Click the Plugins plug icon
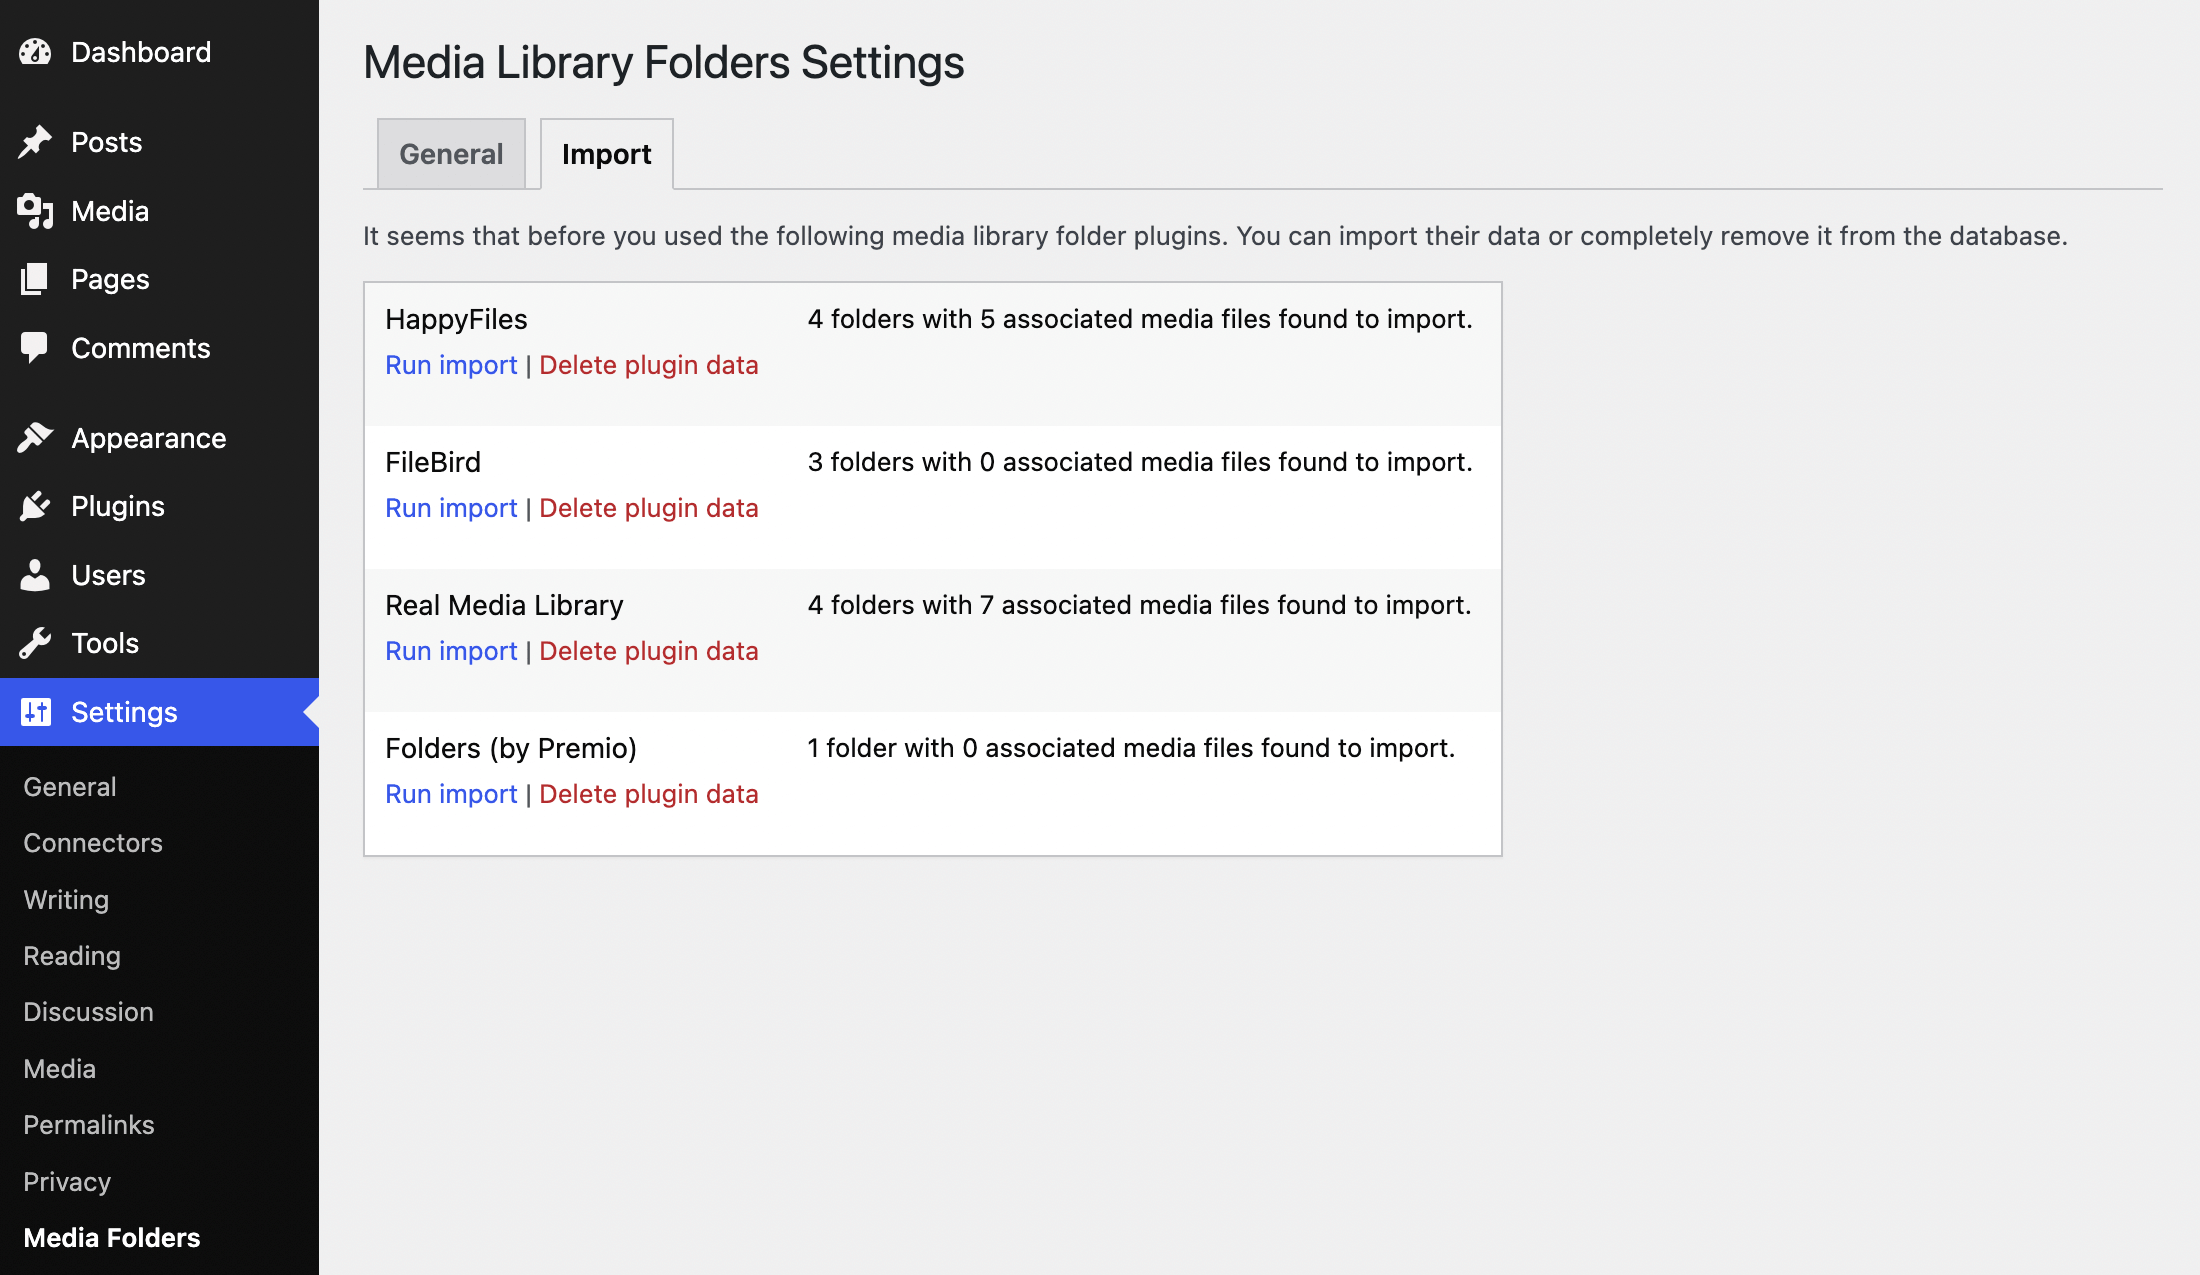The image size is (2200, 1275). tap(35, 506)
